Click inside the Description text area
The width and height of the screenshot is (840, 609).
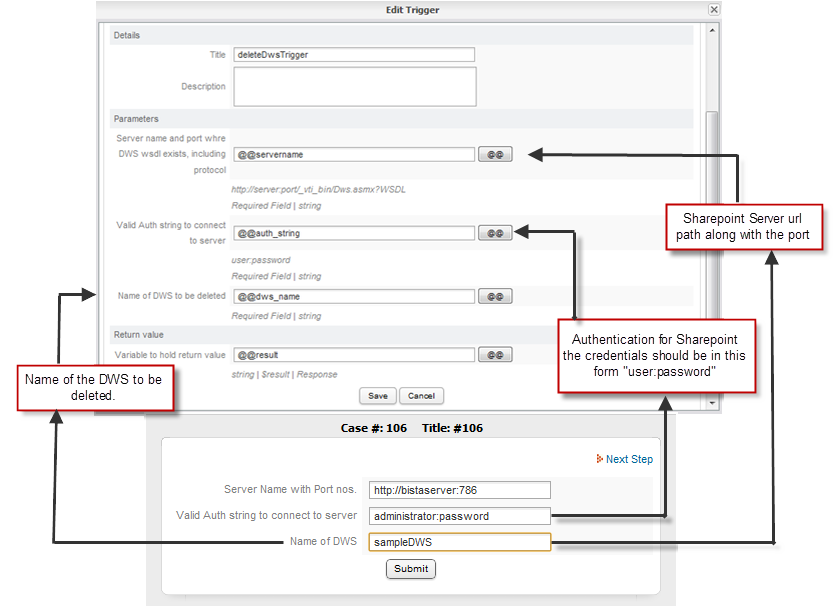[354, 87]
